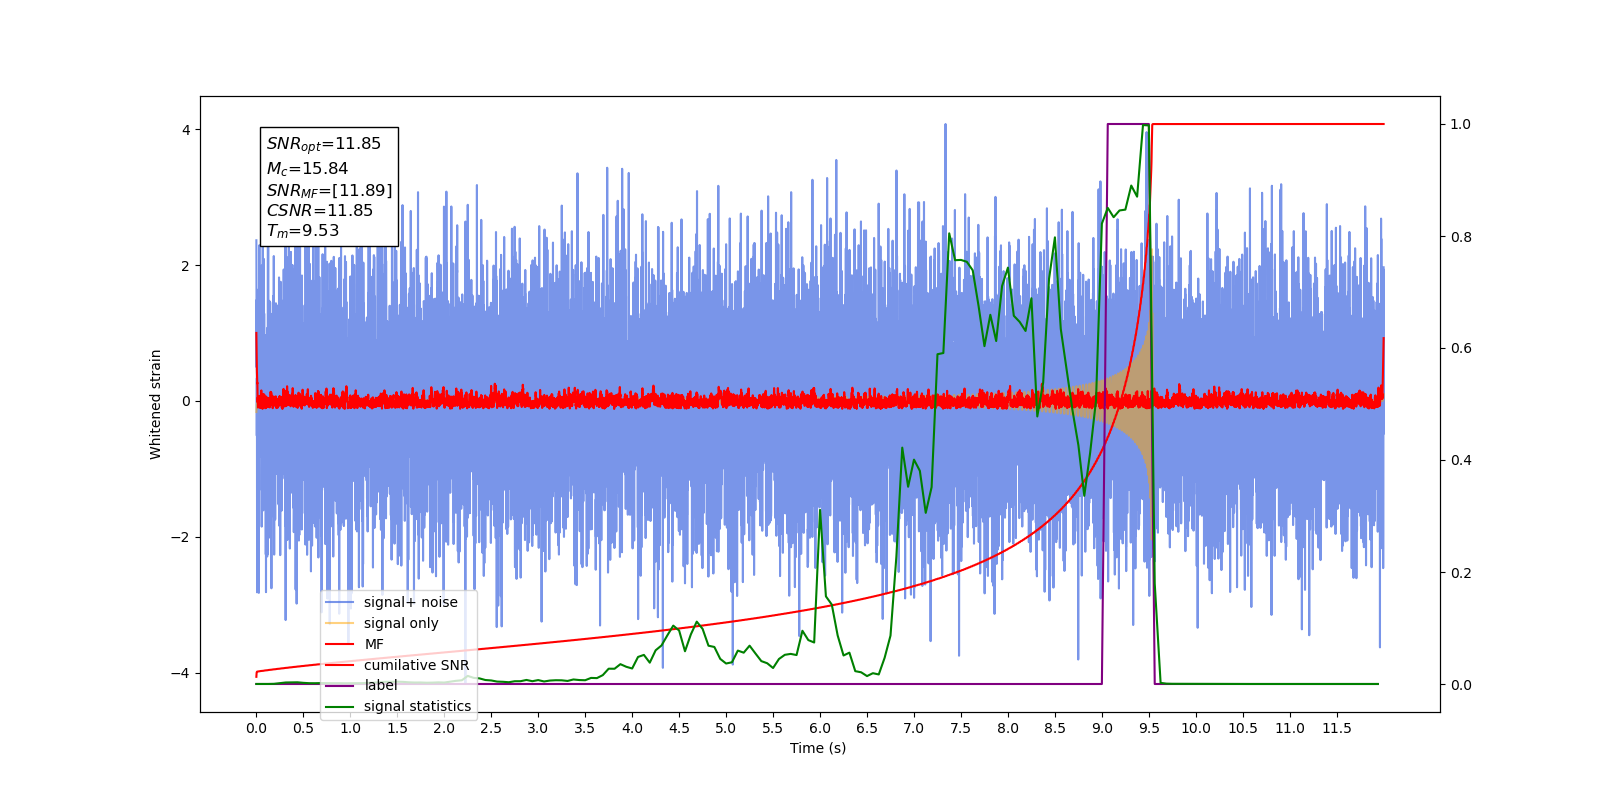Click the right y-axis tick label 0.2
The image size is (1600, 800).
coord(1461,573)
